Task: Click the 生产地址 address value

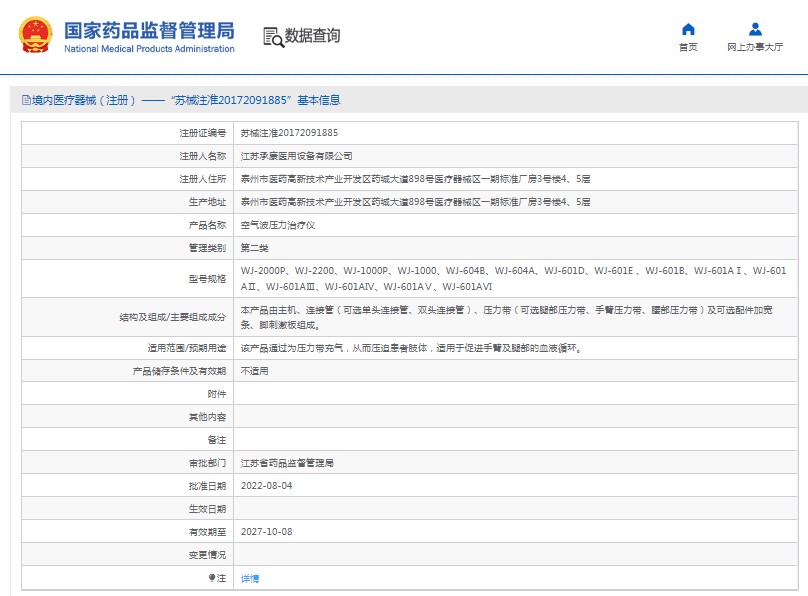Action: point(415,202)
